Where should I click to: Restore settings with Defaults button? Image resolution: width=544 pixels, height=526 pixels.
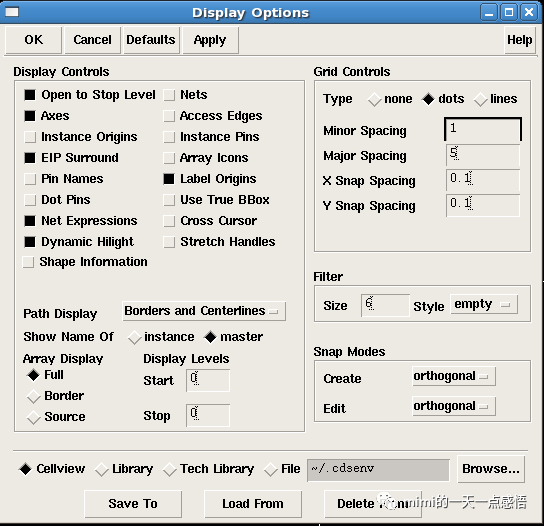(151, 40)
